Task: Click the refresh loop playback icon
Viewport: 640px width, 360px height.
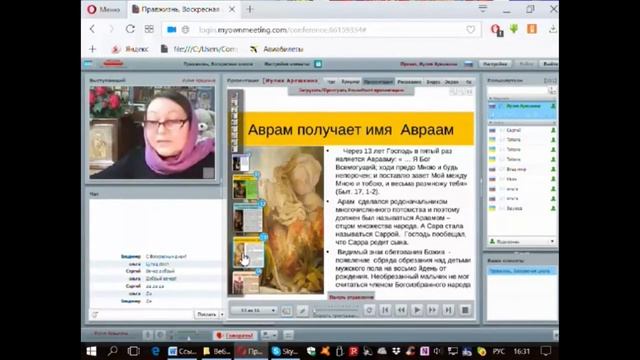Action: click(x=369, y=310)
